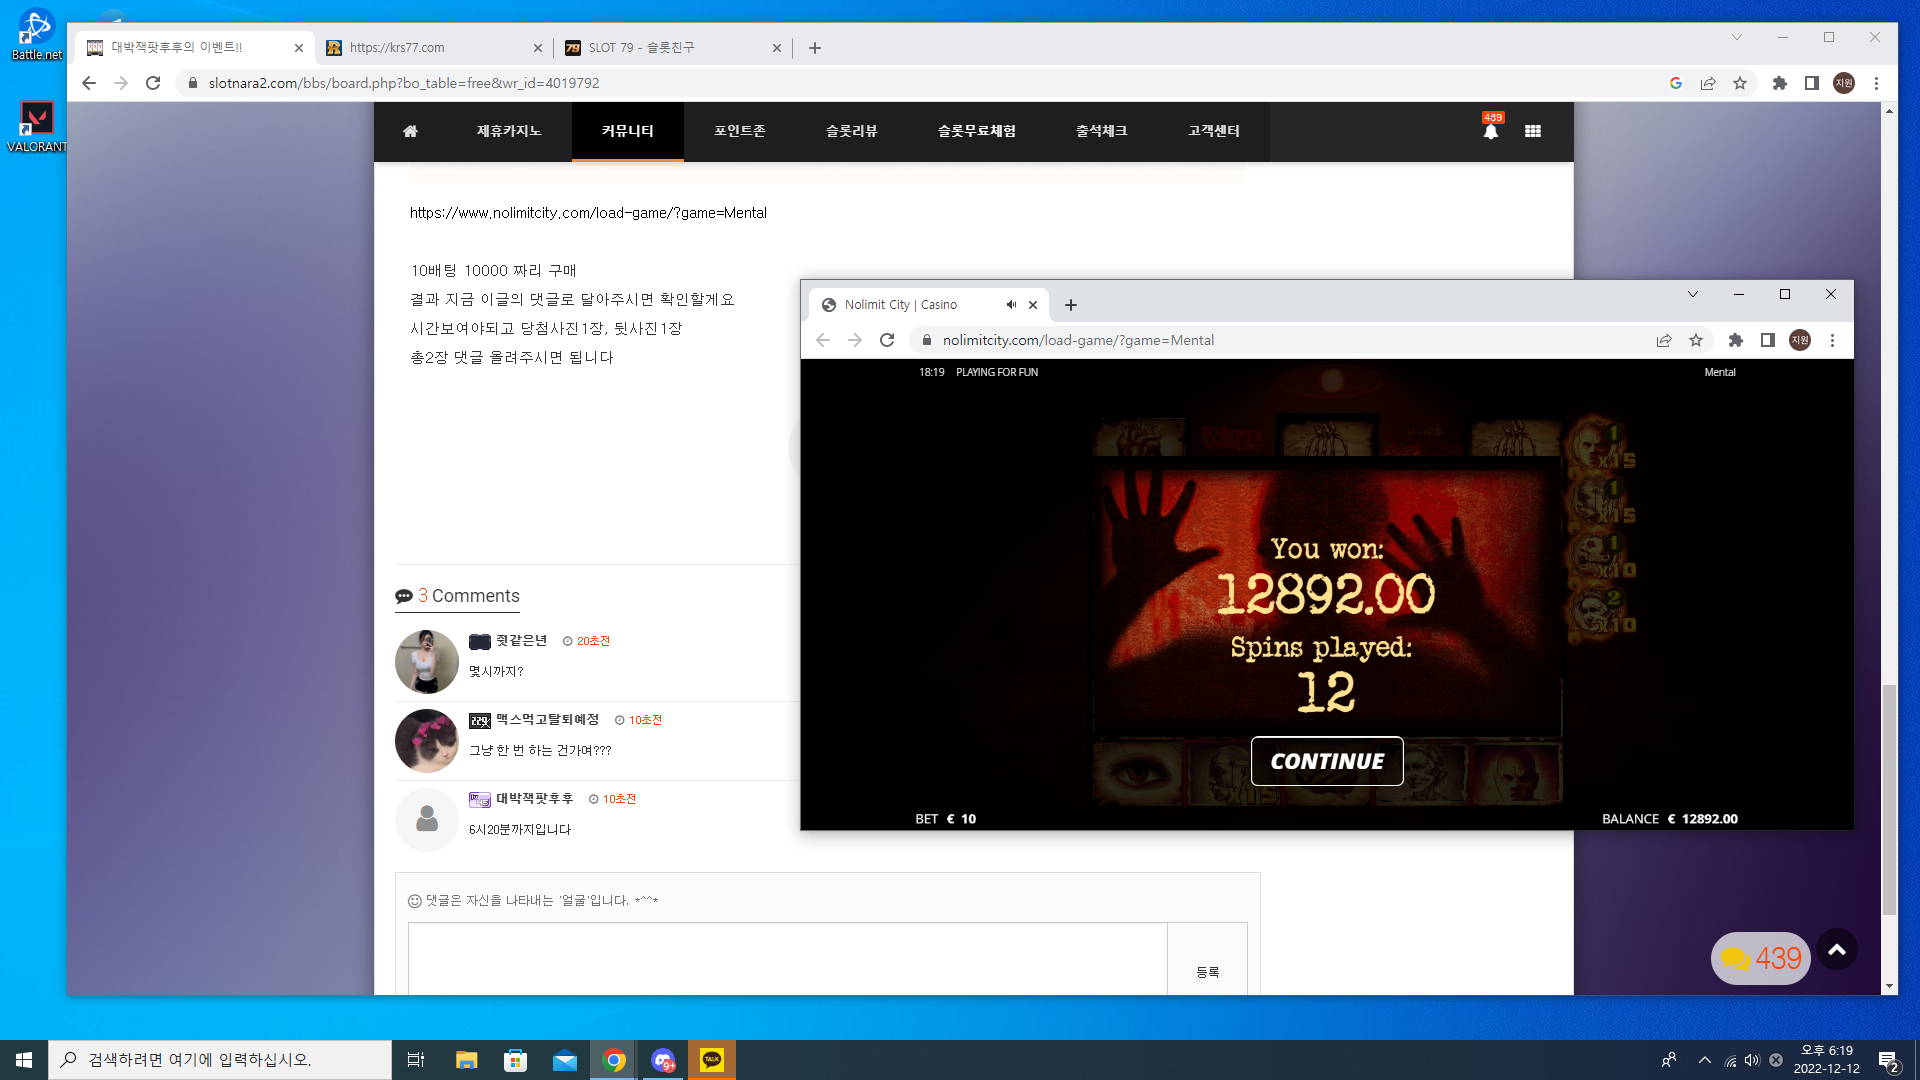Close the Nolimit City tab

(x=1033, y=305)
